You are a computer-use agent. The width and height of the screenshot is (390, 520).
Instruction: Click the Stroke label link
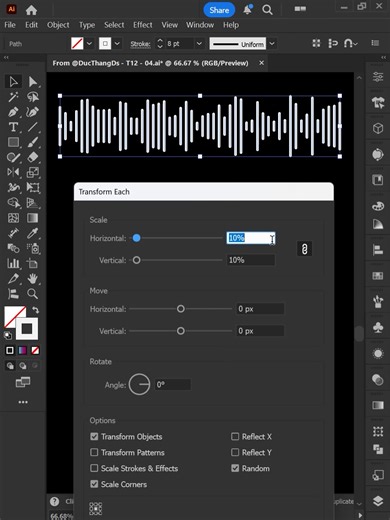click(140, 44)
